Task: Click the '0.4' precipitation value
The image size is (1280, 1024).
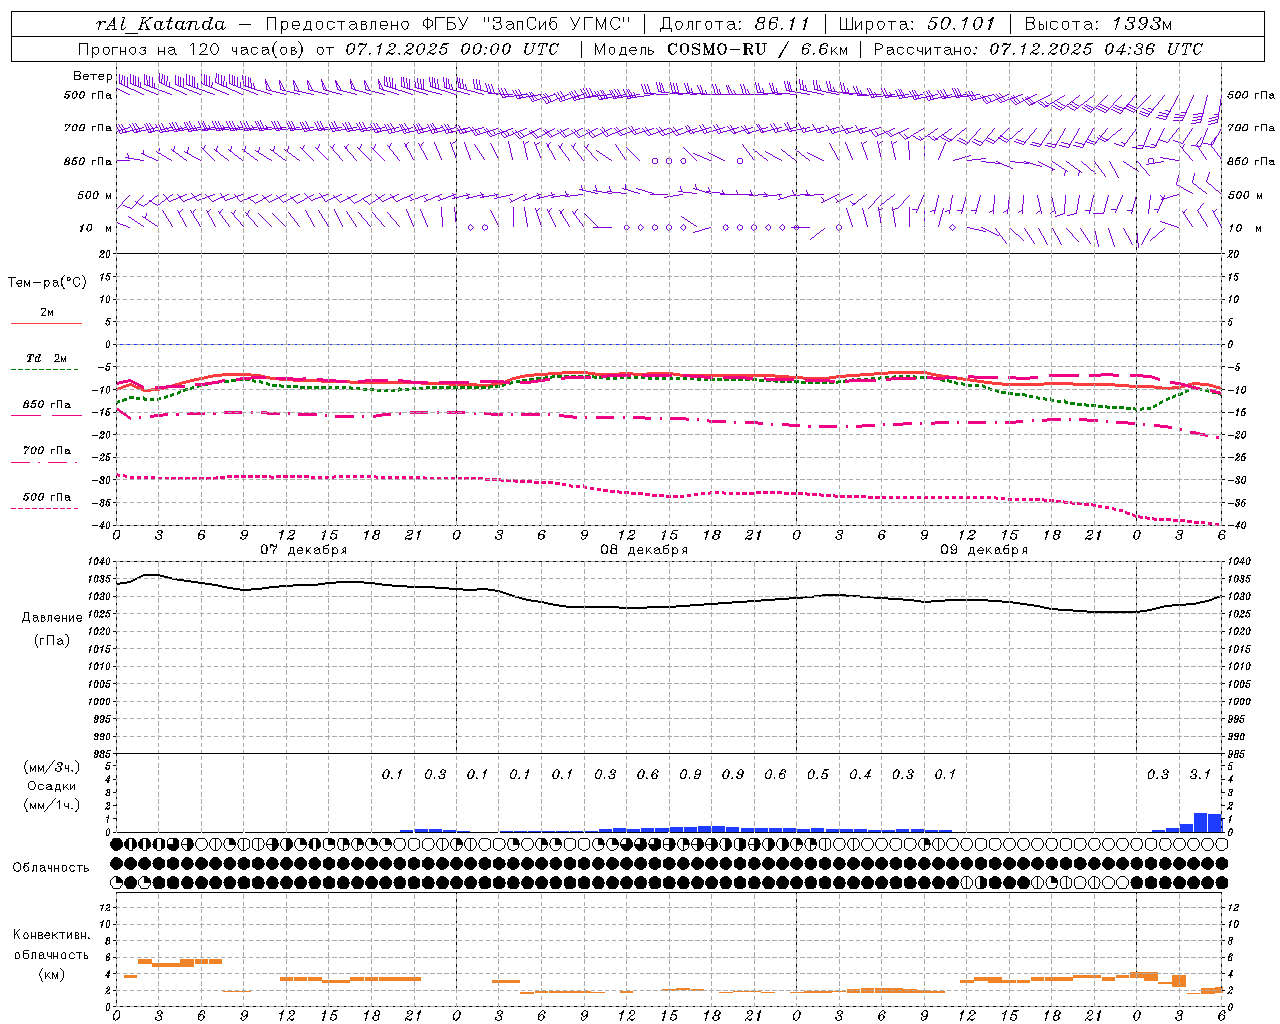Action: [860, 774]
